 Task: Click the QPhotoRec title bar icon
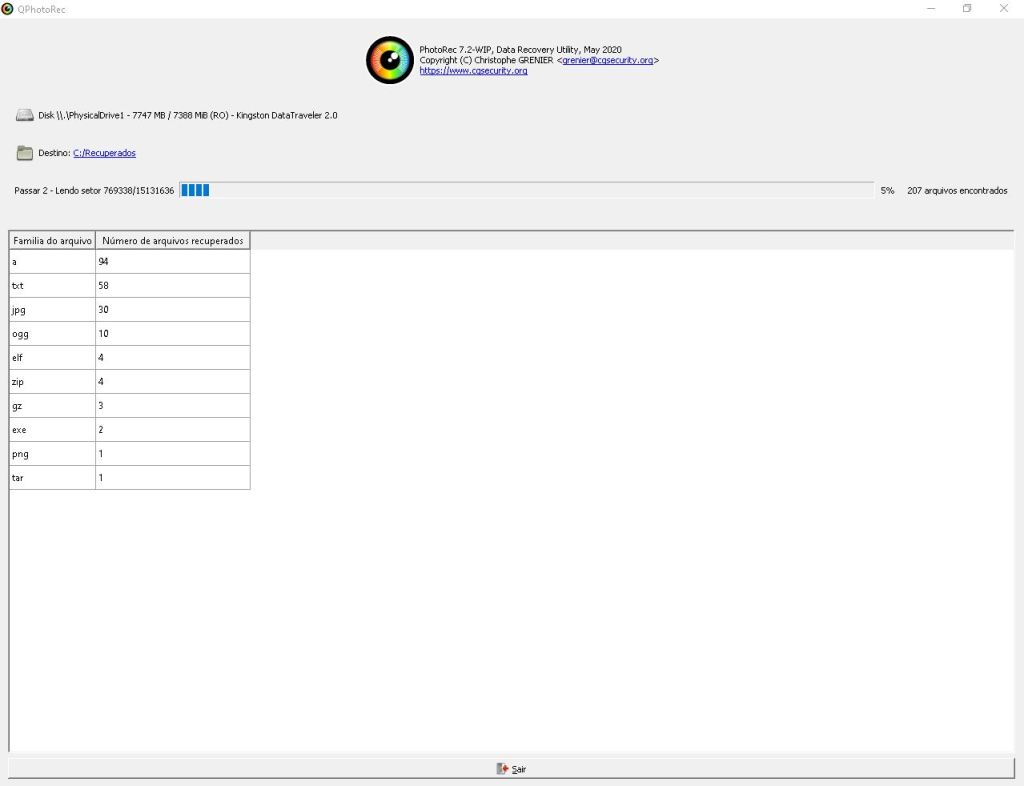pos(9,9)
